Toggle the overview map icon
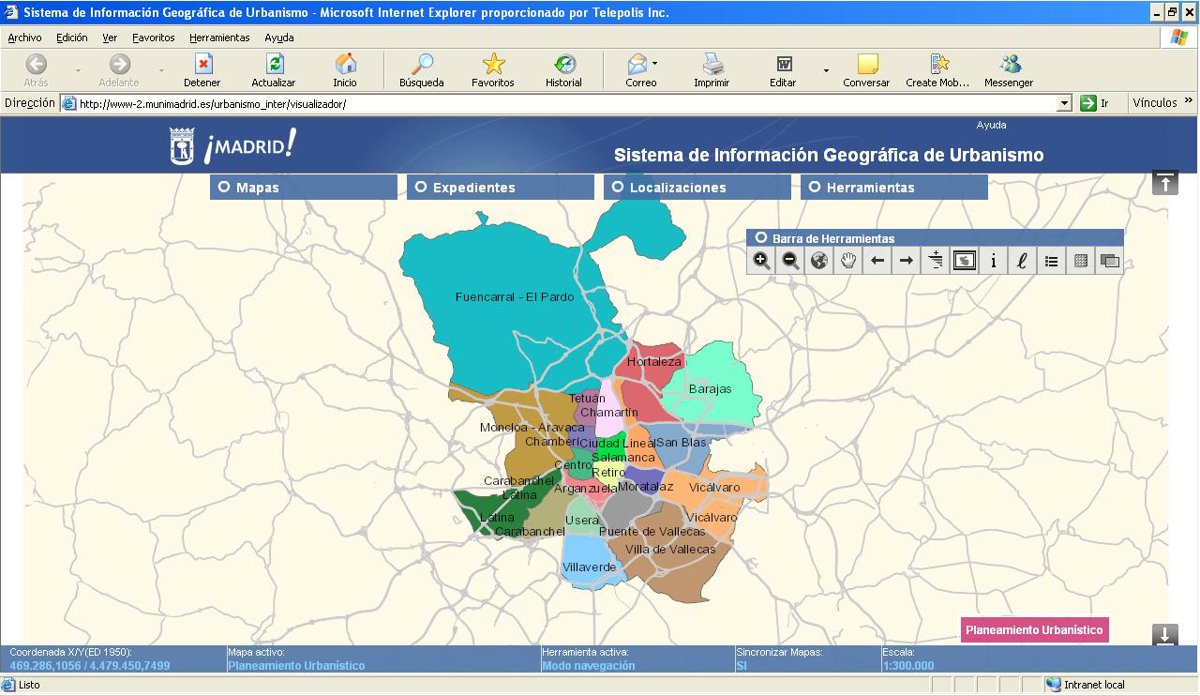The height and width of the screenshot is (696, 1200). pyautogui.click(x=964, y=261)
